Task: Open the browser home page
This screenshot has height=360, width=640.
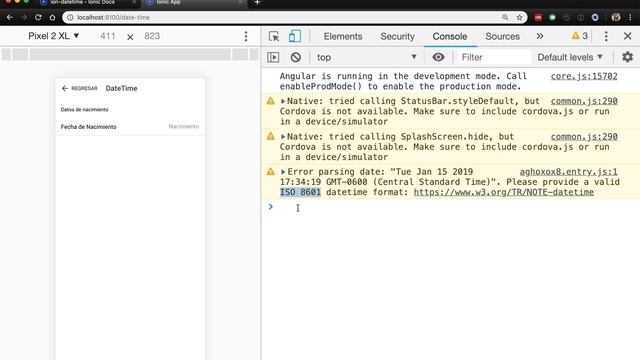Action: tap(52, 18)
